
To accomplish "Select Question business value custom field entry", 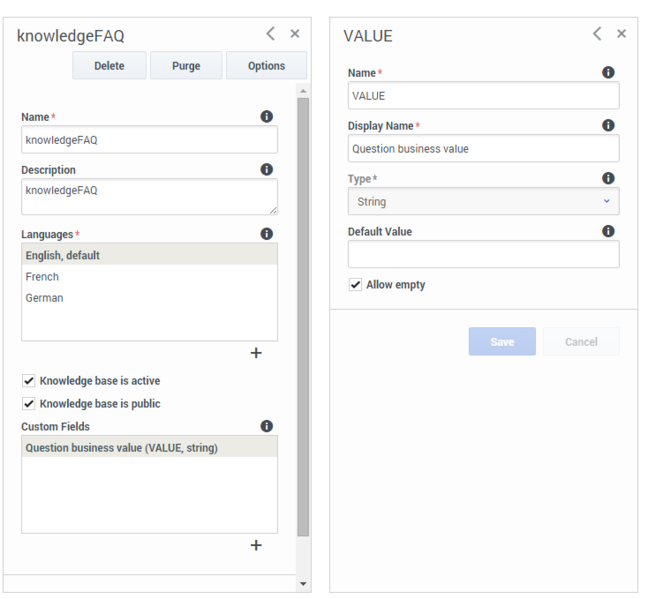I will 121,448.
